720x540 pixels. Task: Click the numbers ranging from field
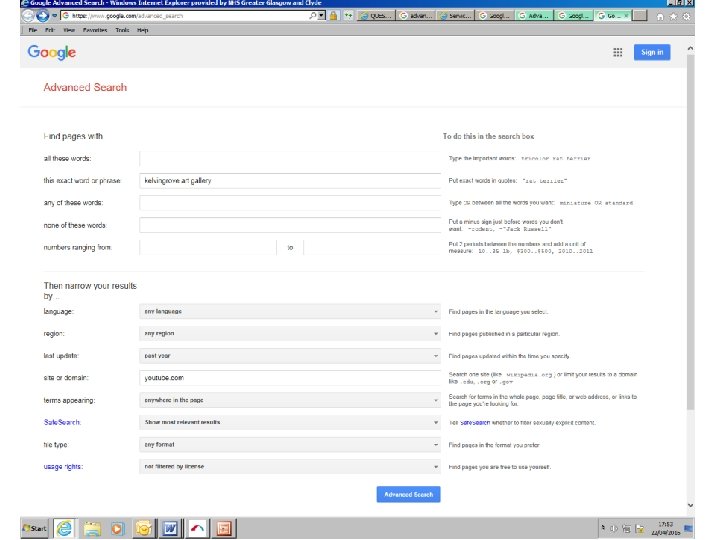tap(208, 247)
